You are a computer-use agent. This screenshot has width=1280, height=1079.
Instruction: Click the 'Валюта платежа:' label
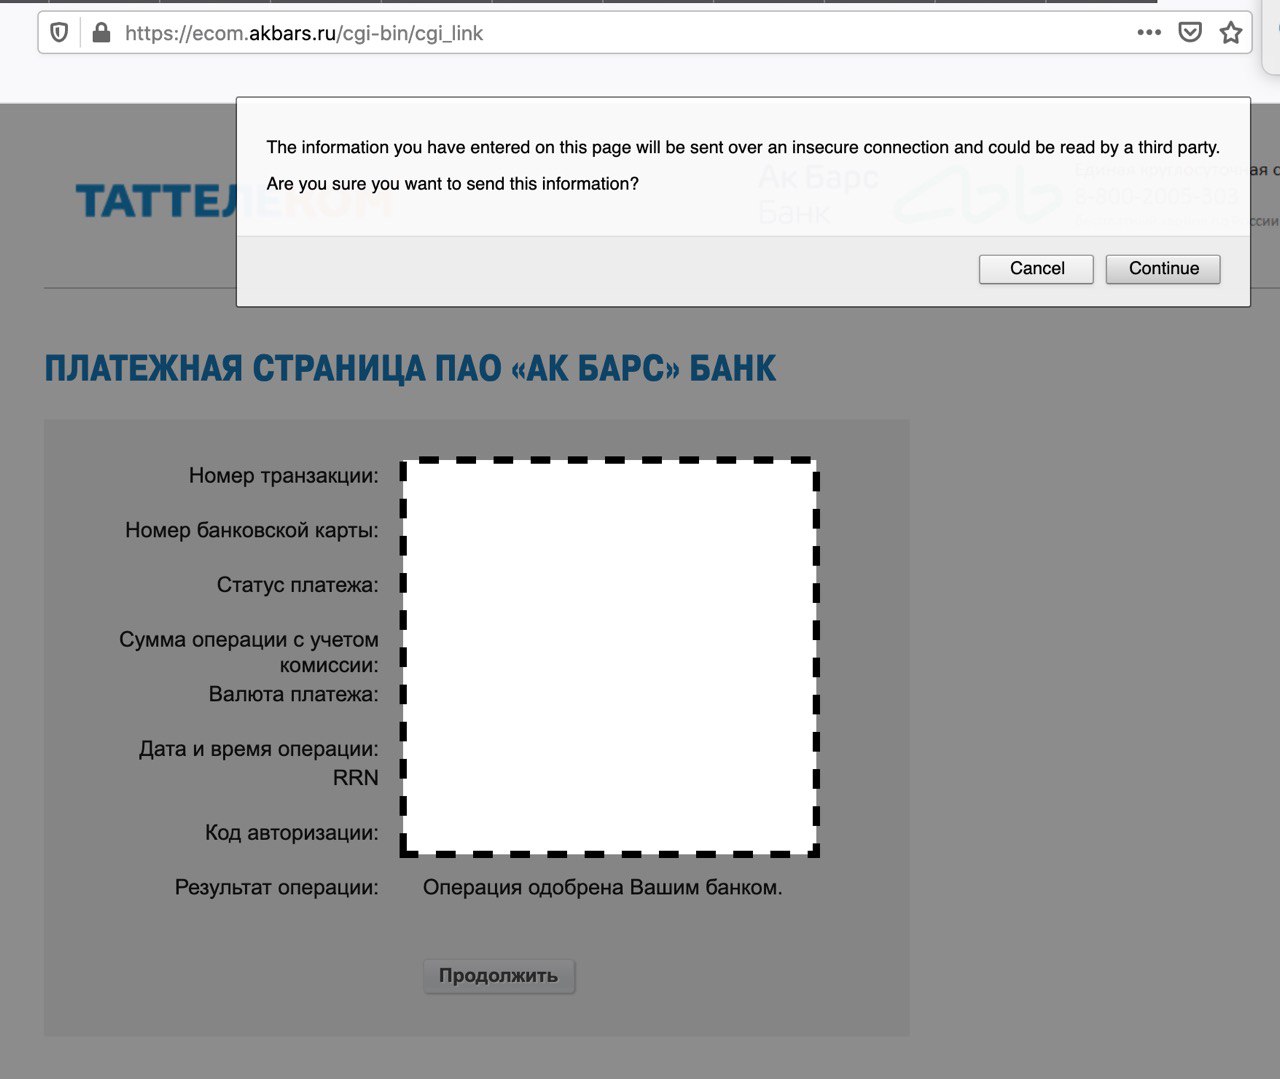(x=294, y=694)
